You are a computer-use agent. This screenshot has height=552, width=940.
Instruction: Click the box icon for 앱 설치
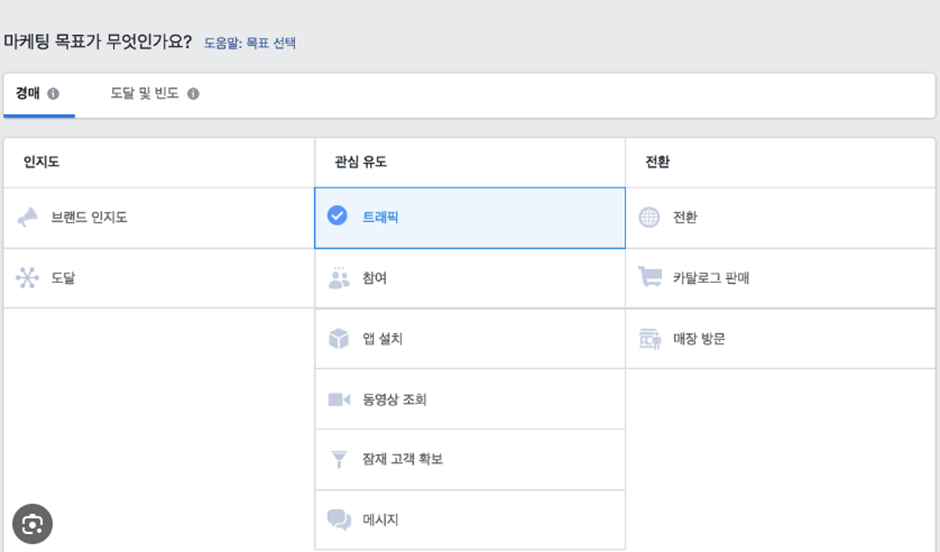339,339
